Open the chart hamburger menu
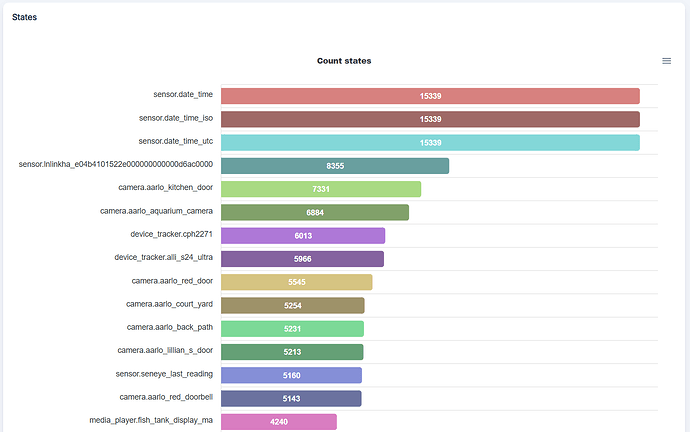 (x=667, y=61)
